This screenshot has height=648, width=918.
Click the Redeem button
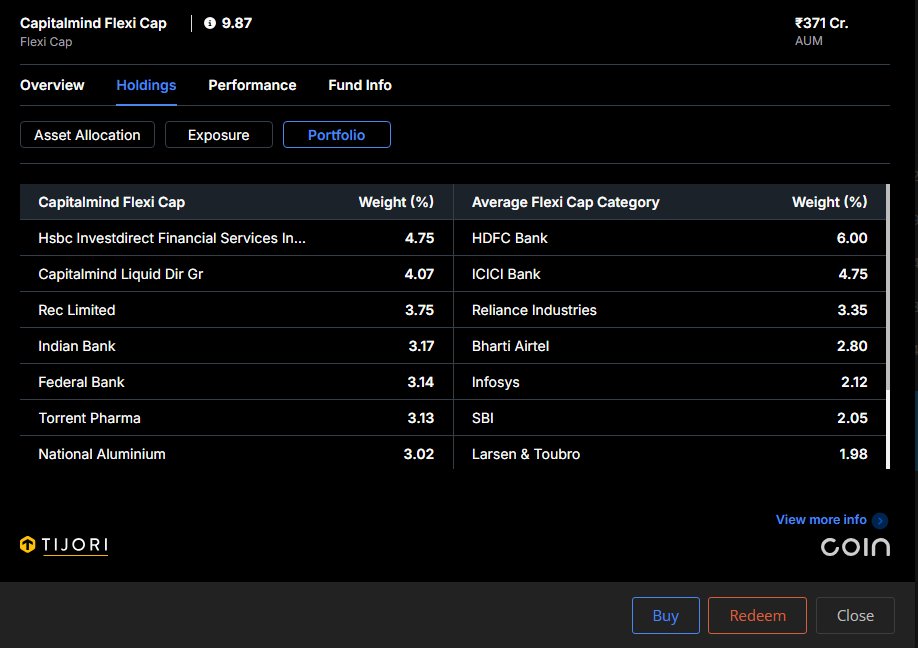(758, 615)
